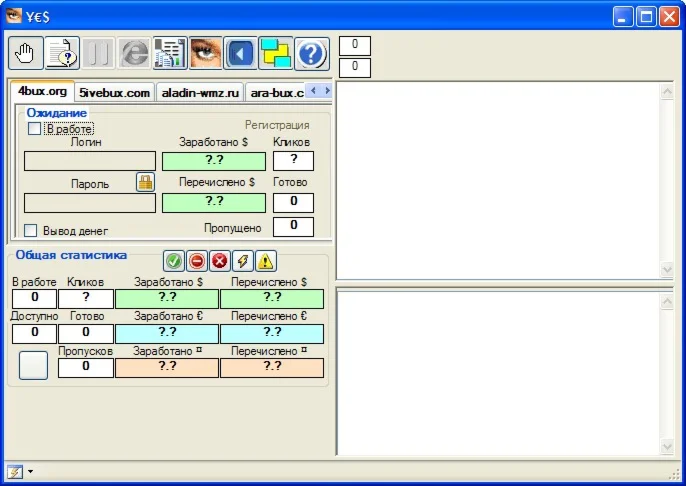Click inside the lower log text area
The image size is (686, 486).
498,374
